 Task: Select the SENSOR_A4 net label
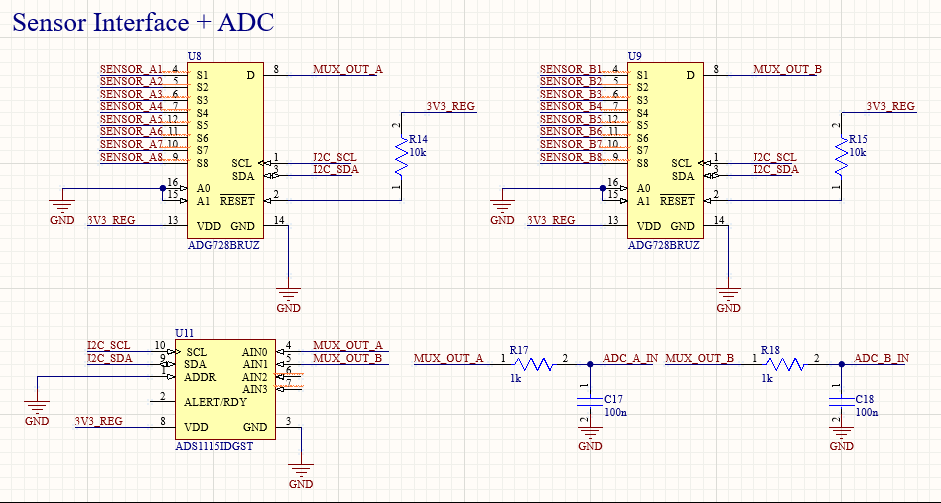[x=131, y=106]
